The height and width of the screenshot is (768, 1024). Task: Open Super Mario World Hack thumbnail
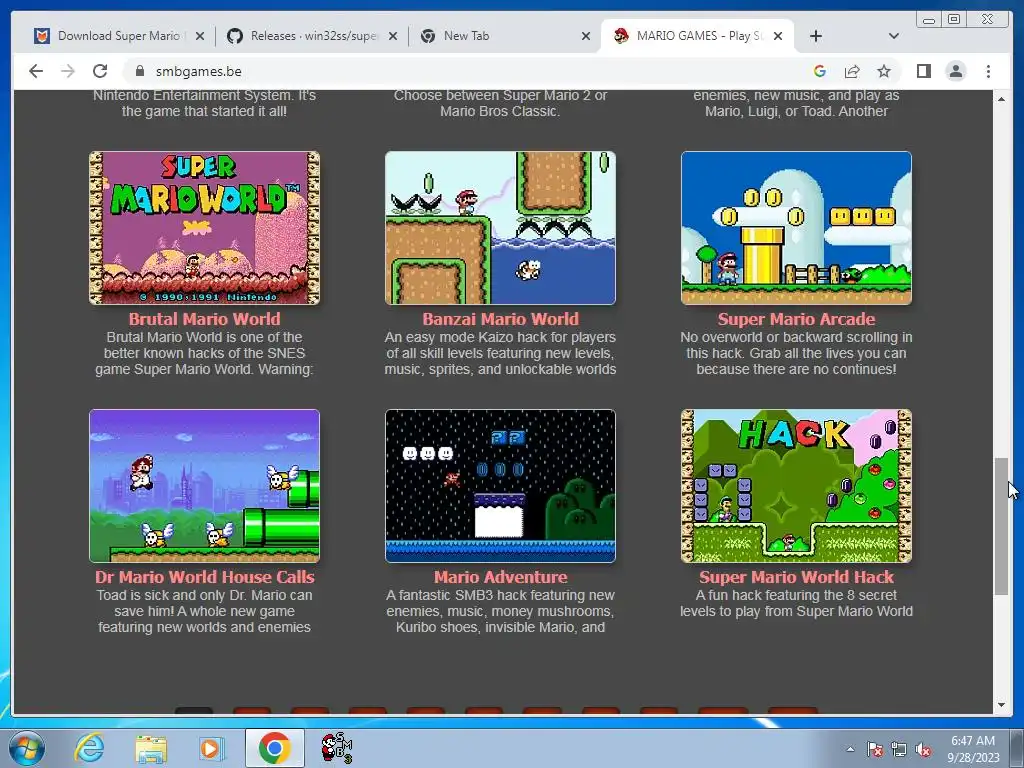point(796,486)
